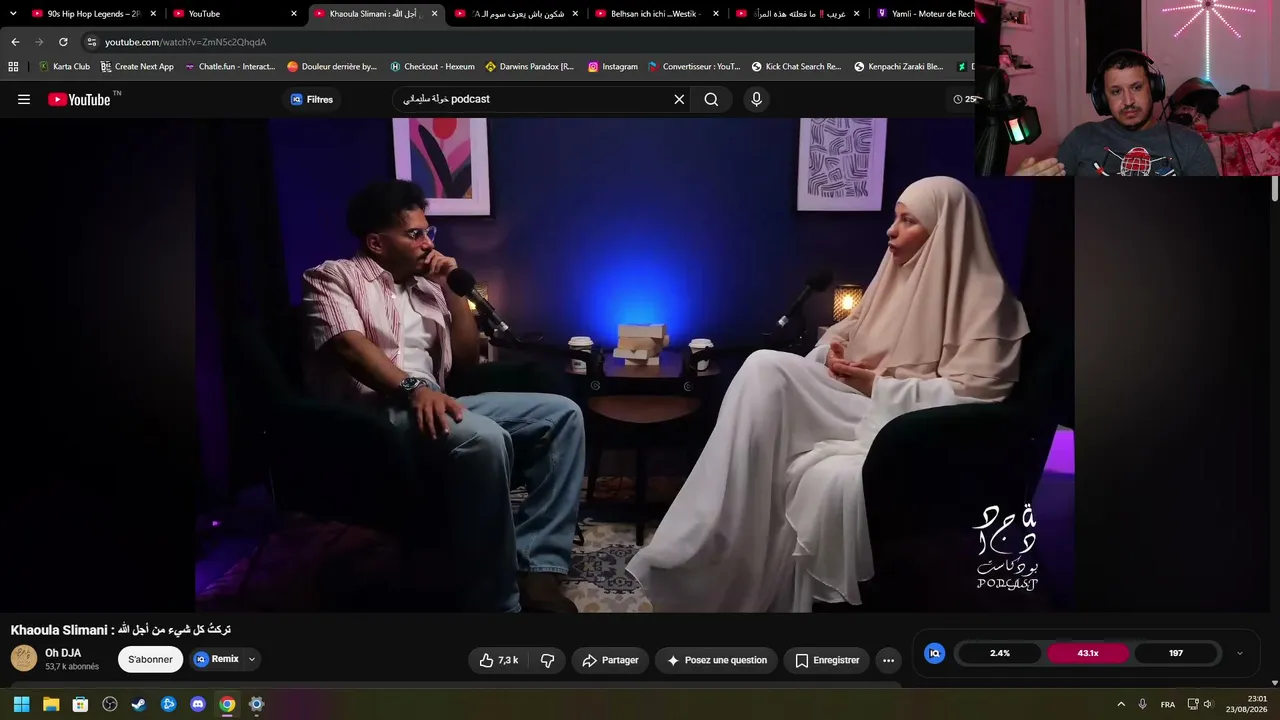
Task: Click the 2.4% stat pill
Action: click(x=1000, y=653)
